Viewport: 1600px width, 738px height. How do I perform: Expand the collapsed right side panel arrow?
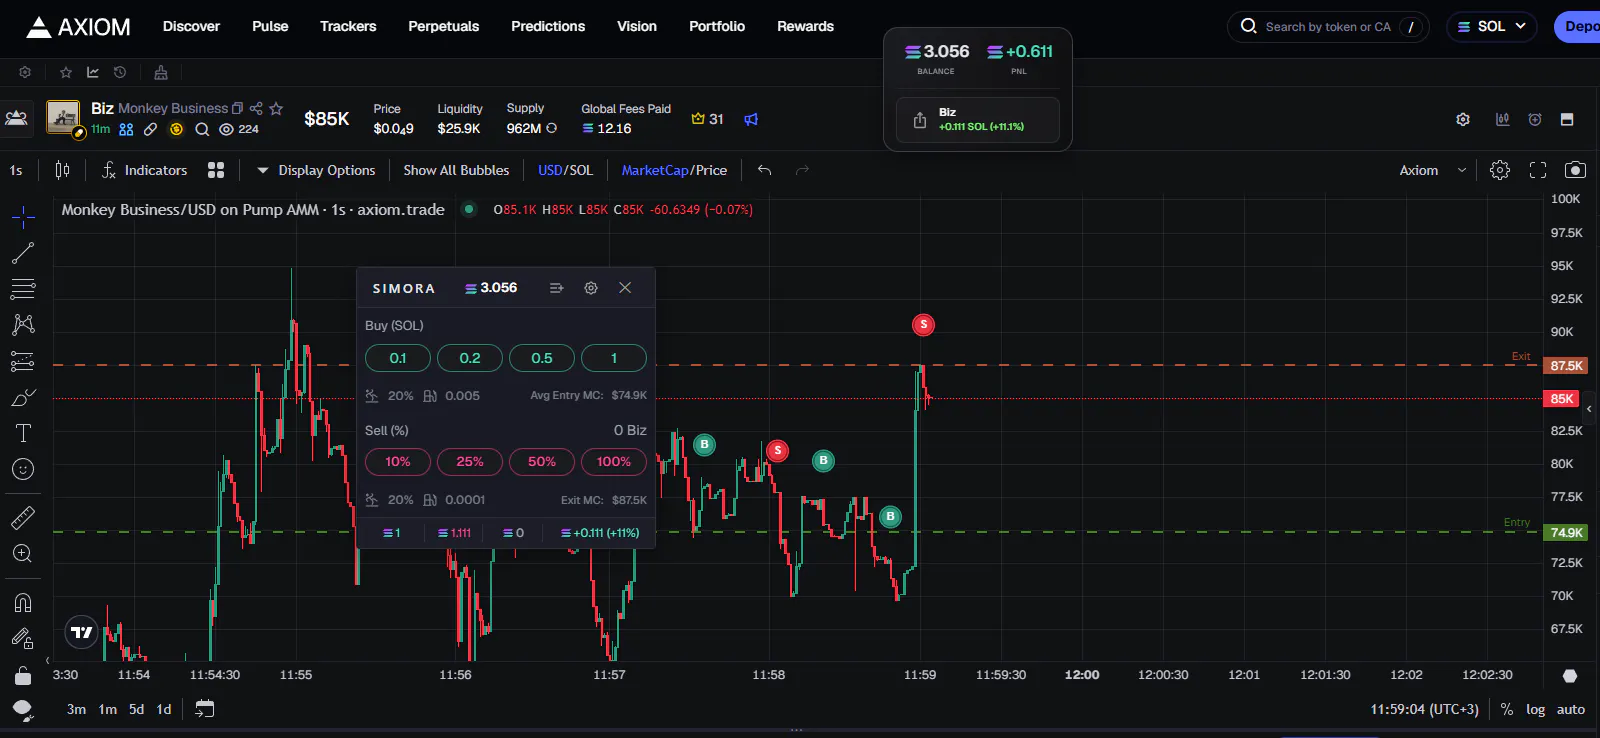click(x=1589, y=409)
